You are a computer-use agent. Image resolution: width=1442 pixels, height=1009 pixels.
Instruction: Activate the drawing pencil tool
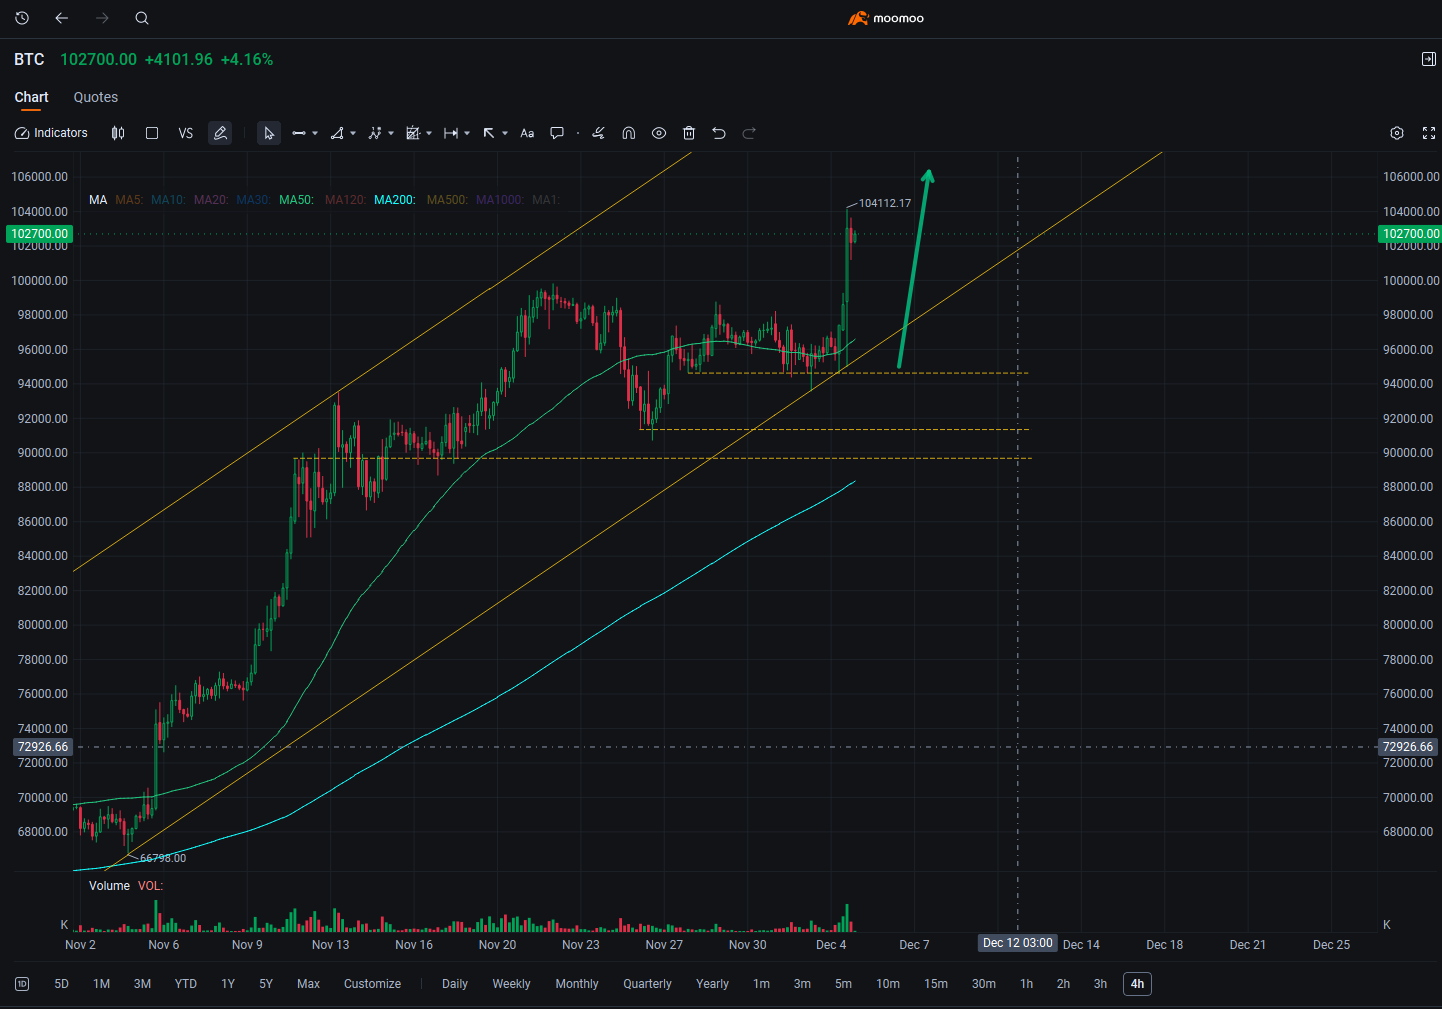coord(220,132)
